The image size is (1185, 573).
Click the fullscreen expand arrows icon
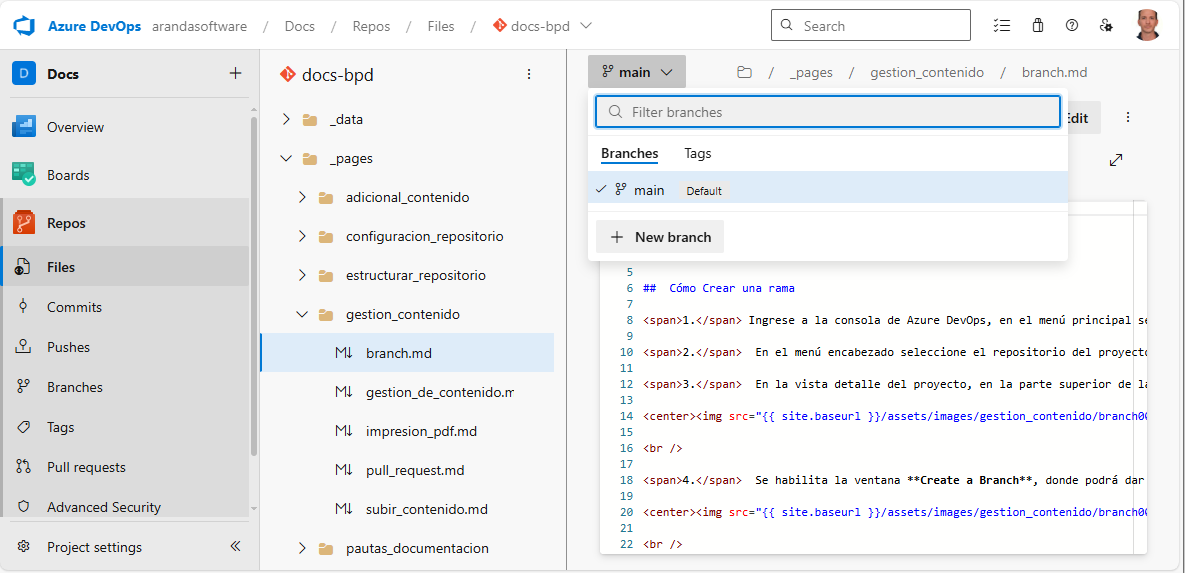pos(1116,160)
